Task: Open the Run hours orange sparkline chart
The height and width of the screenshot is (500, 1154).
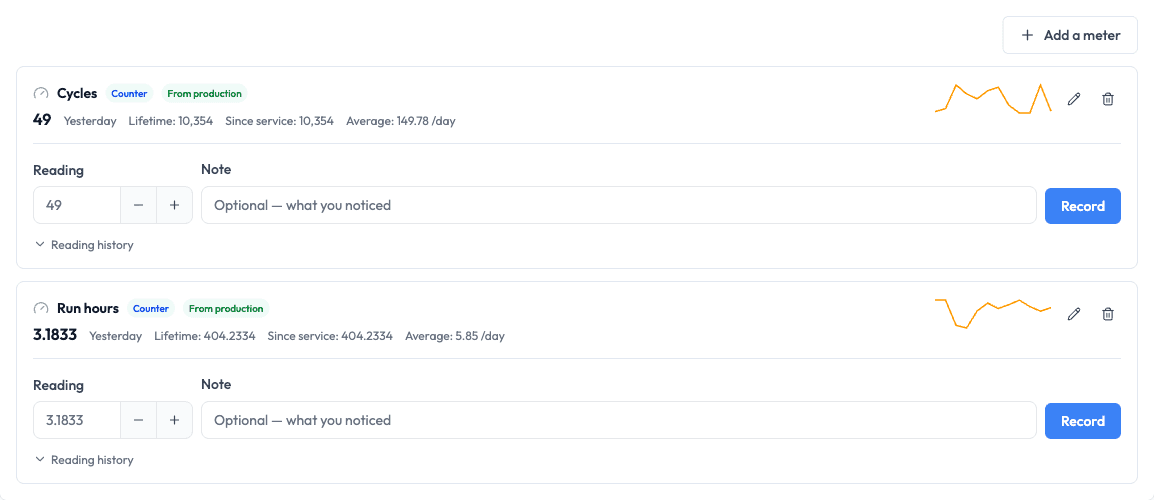Action: tap(993, 314)
